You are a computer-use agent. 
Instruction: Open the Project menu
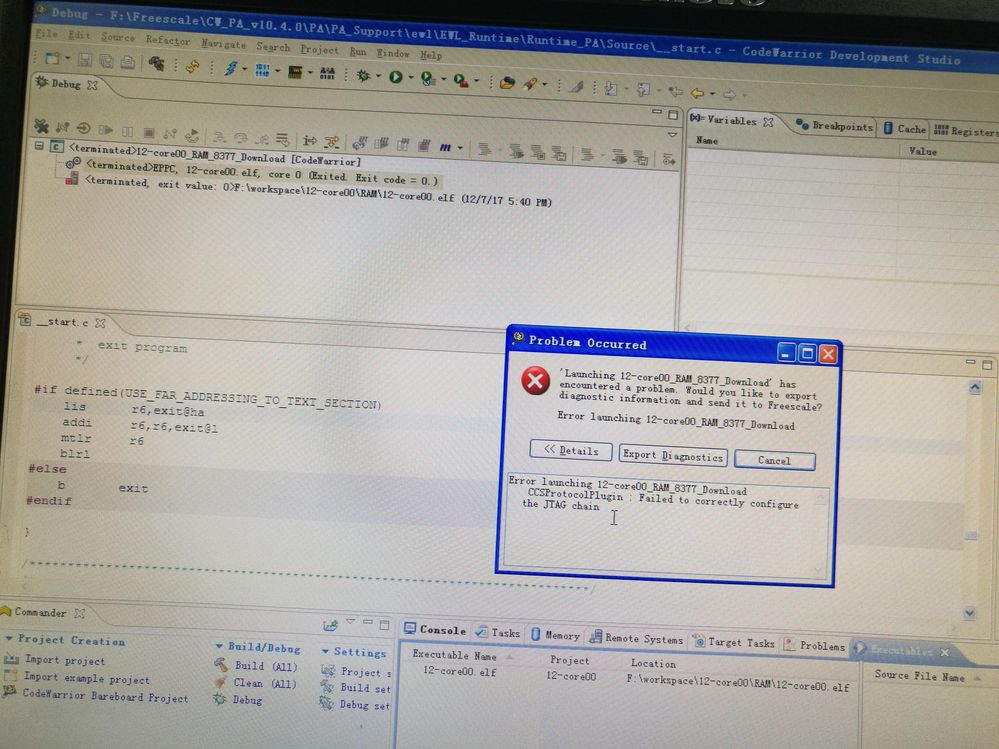[x=319, y=49]
